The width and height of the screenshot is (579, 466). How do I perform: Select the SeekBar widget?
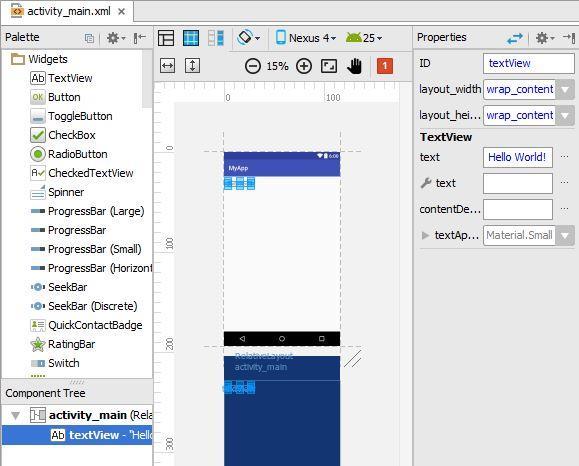point(59,287)
